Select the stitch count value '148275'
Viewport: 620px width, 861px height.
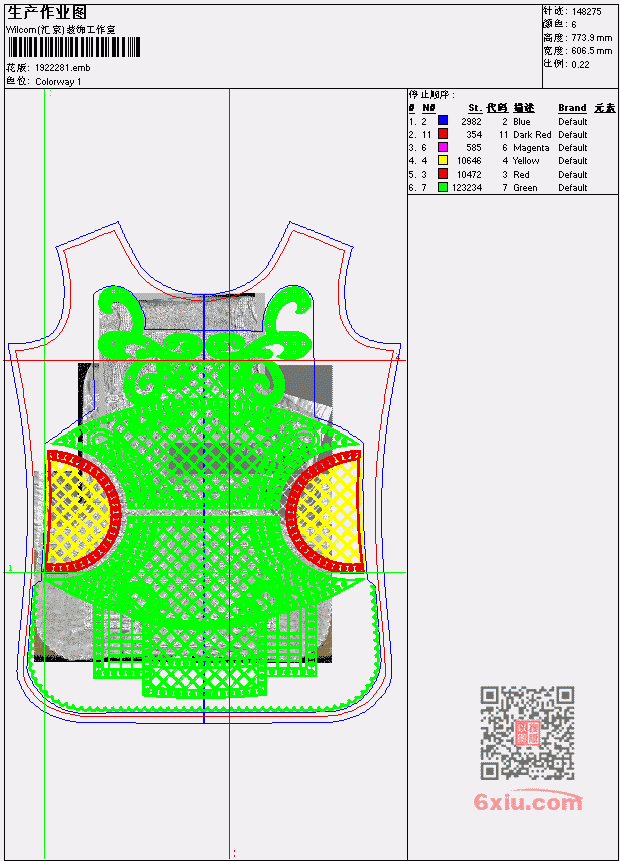click(587, 12)
